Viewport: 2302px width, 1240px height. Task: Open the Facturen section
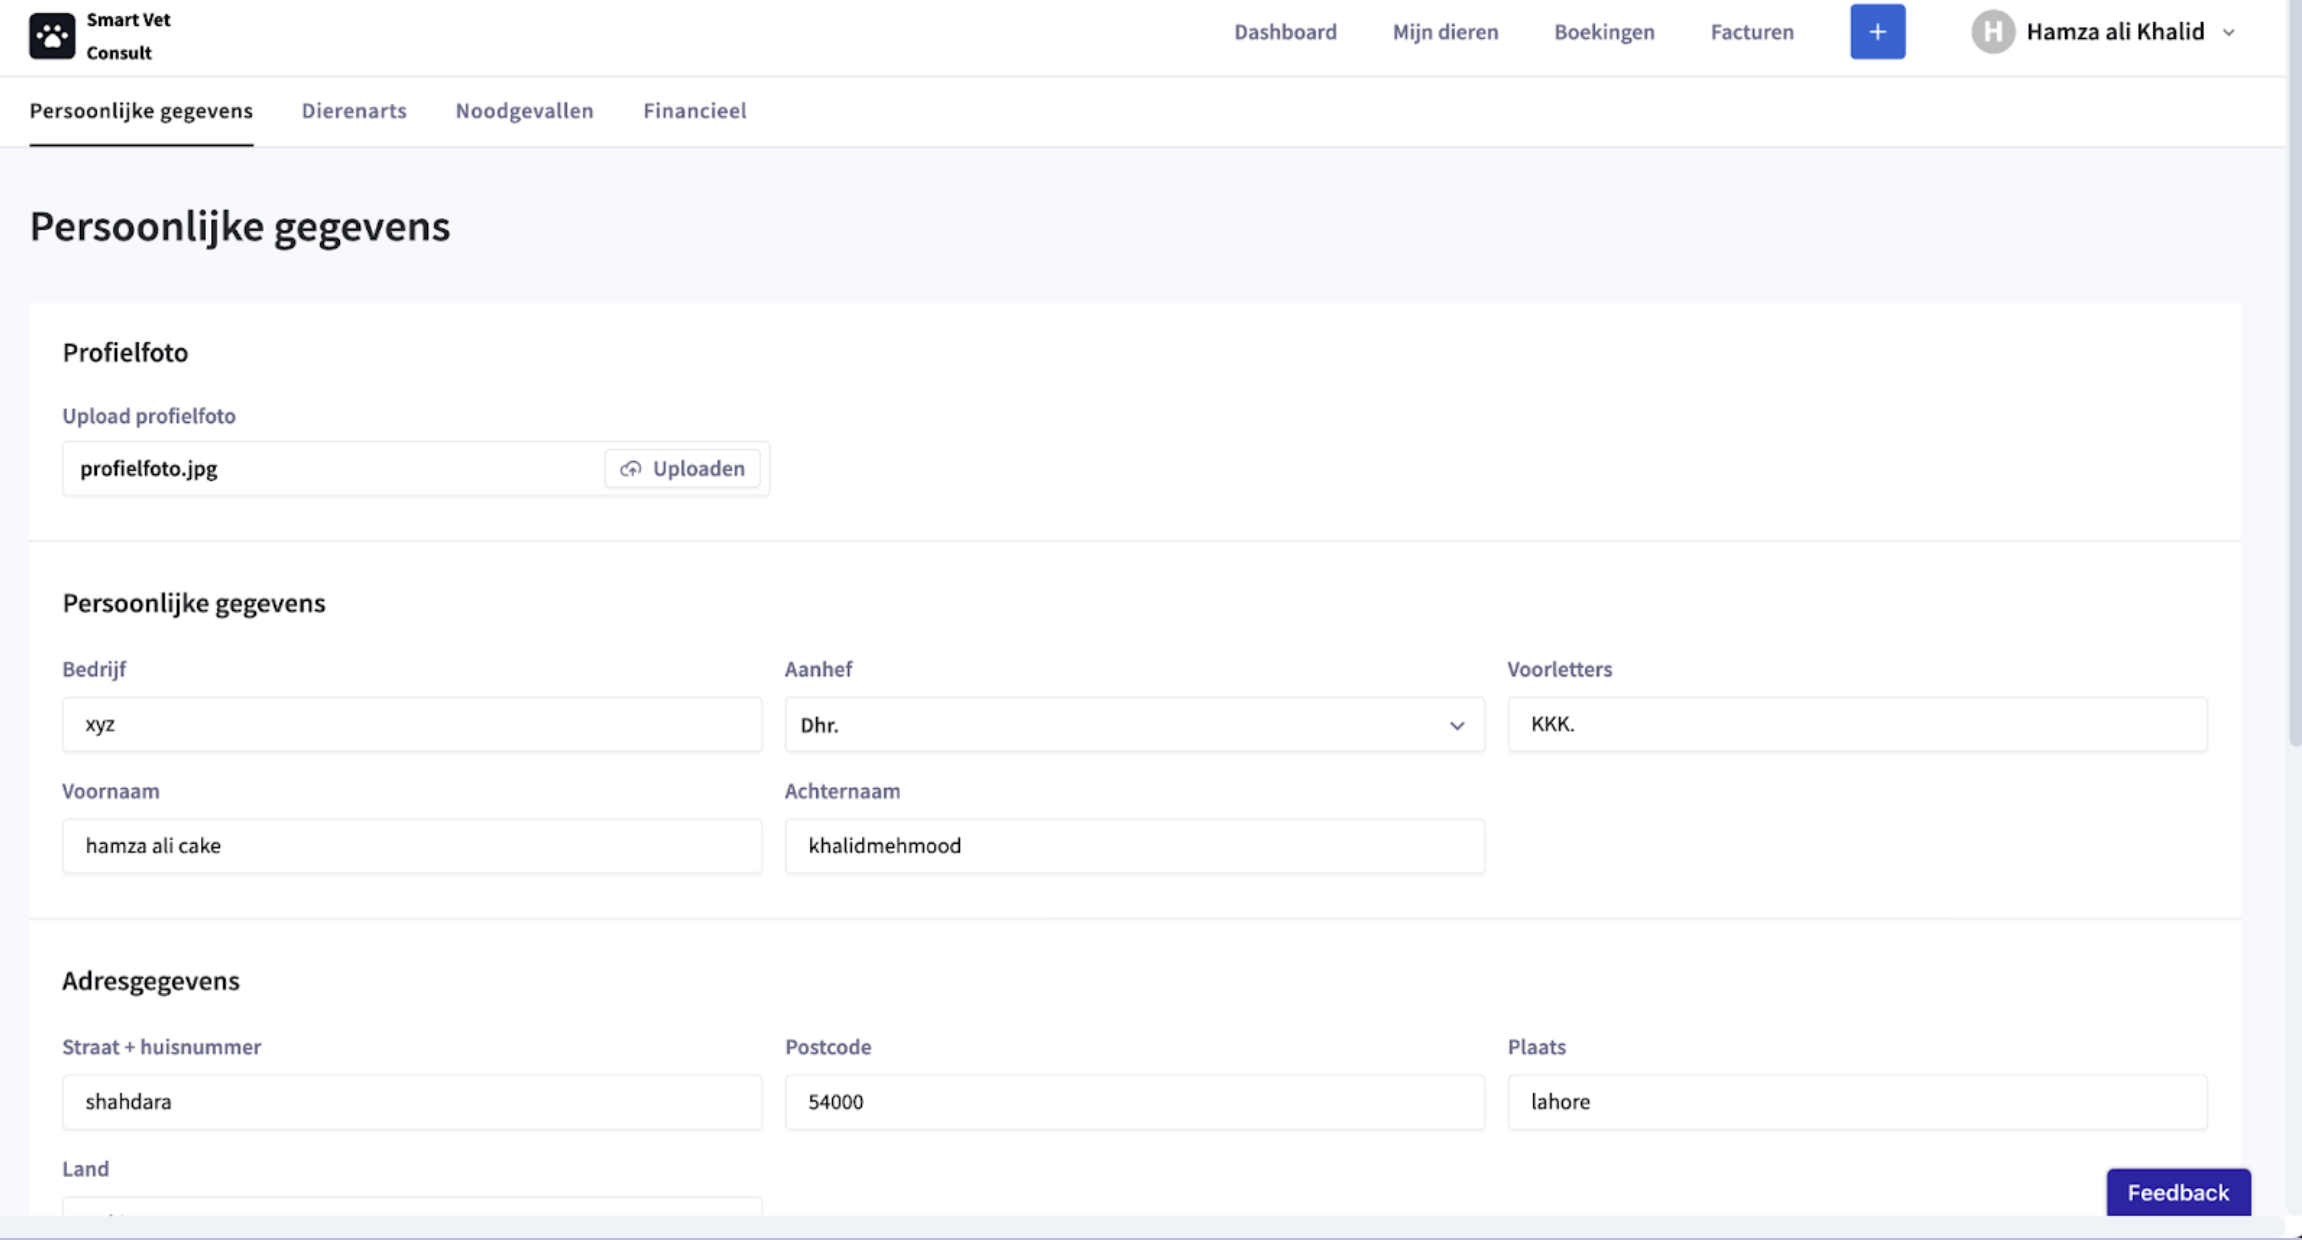[1751, 31]
